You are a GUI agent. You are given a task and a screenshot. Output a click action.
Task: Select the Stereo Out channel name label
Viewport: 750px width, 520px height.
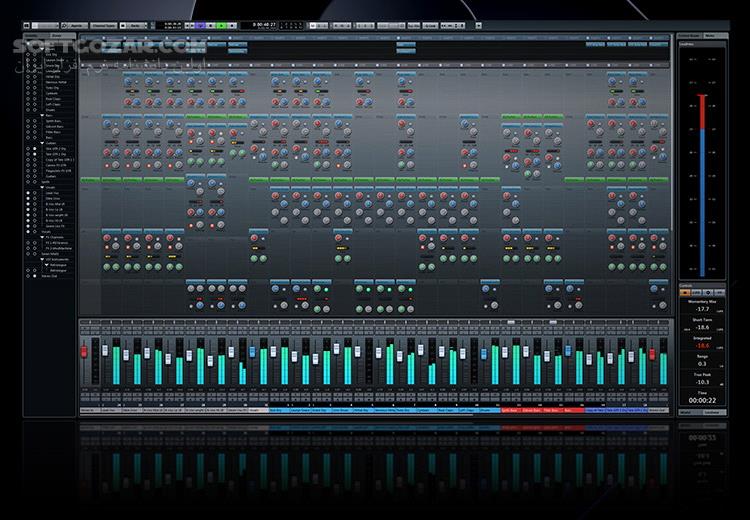[x=659, y=410]
